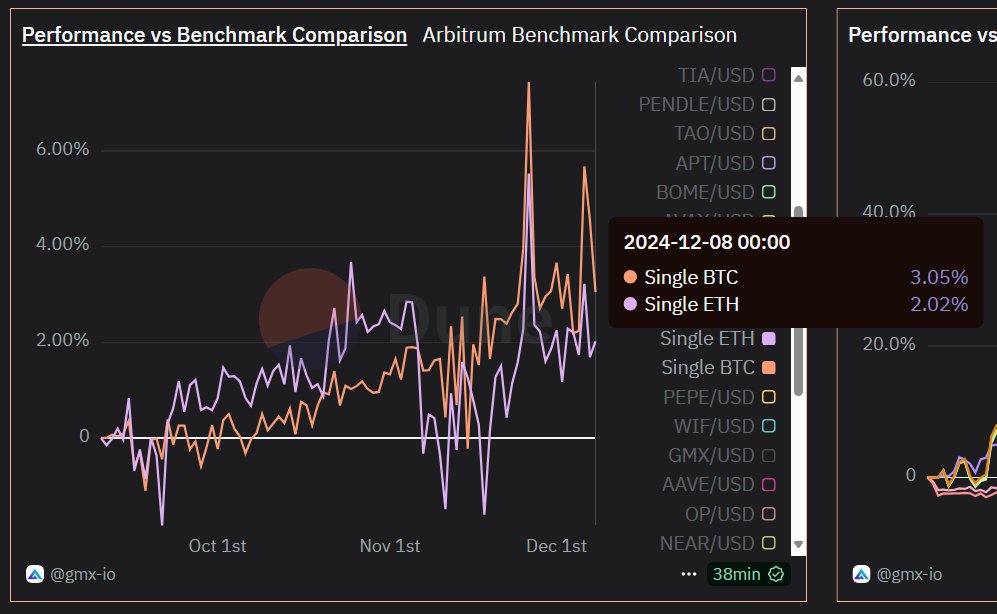
Task: Toggle the WIF/USD legend series
Action: [x=725, y=426]
